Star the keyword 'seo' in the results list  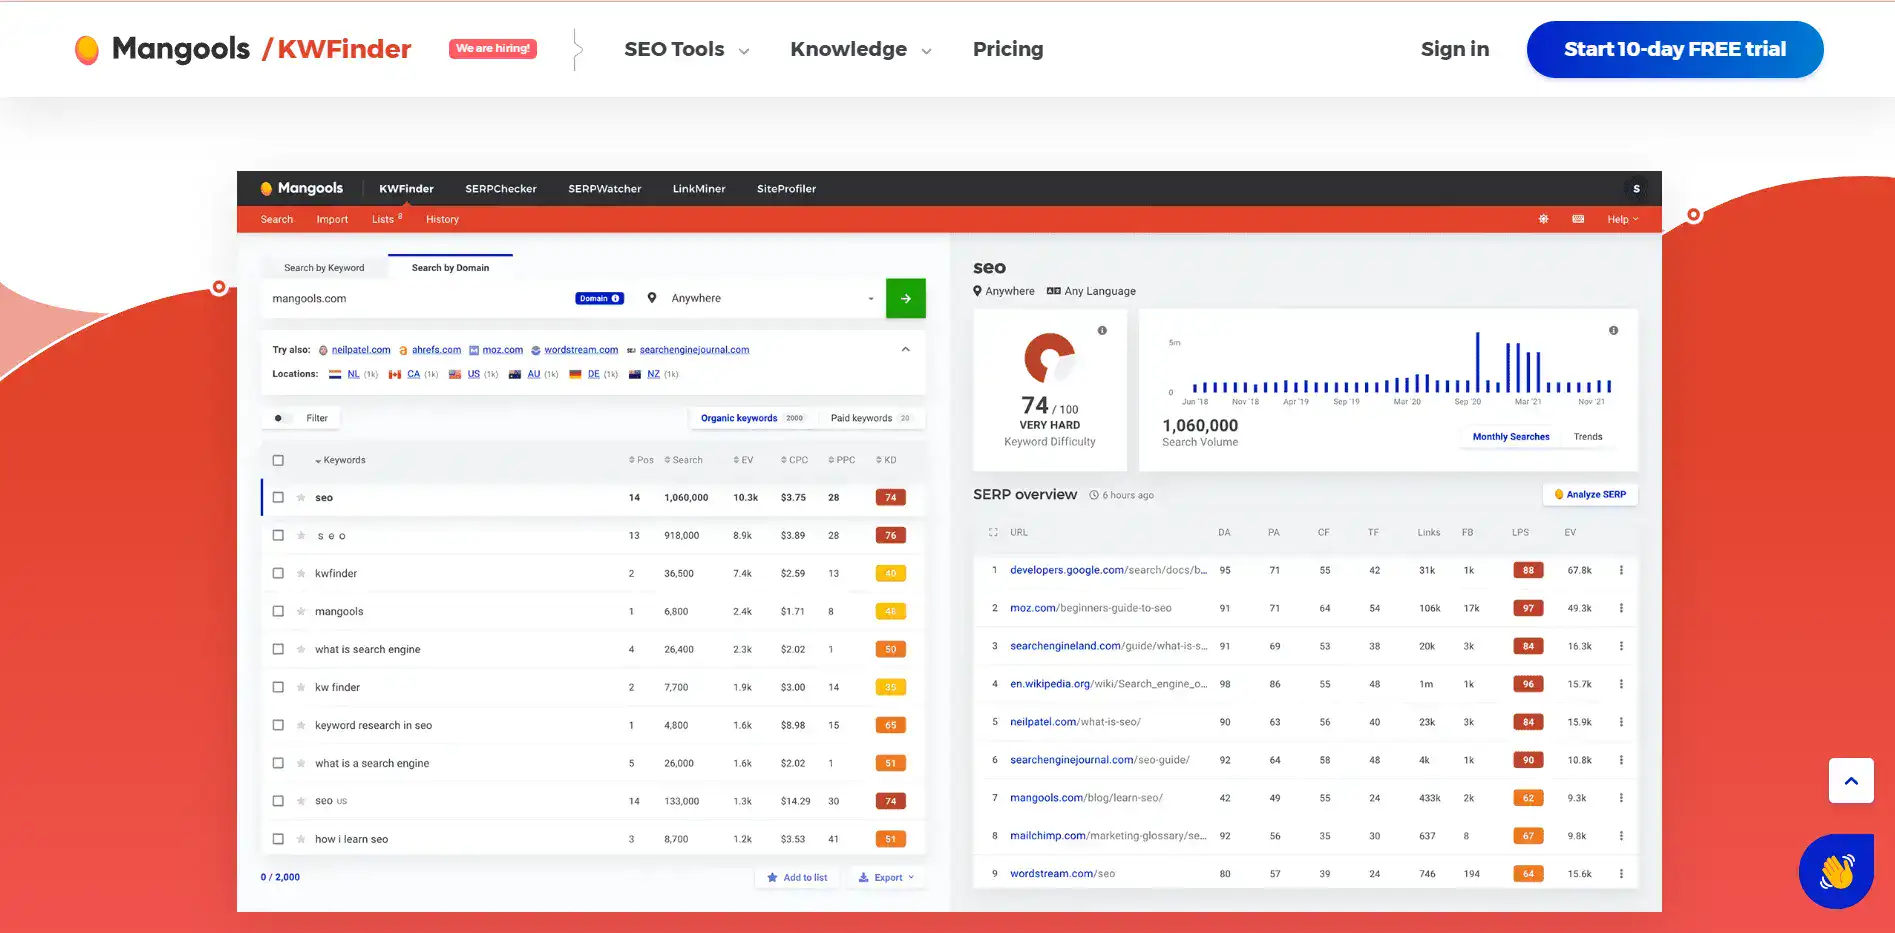(300, 497)
